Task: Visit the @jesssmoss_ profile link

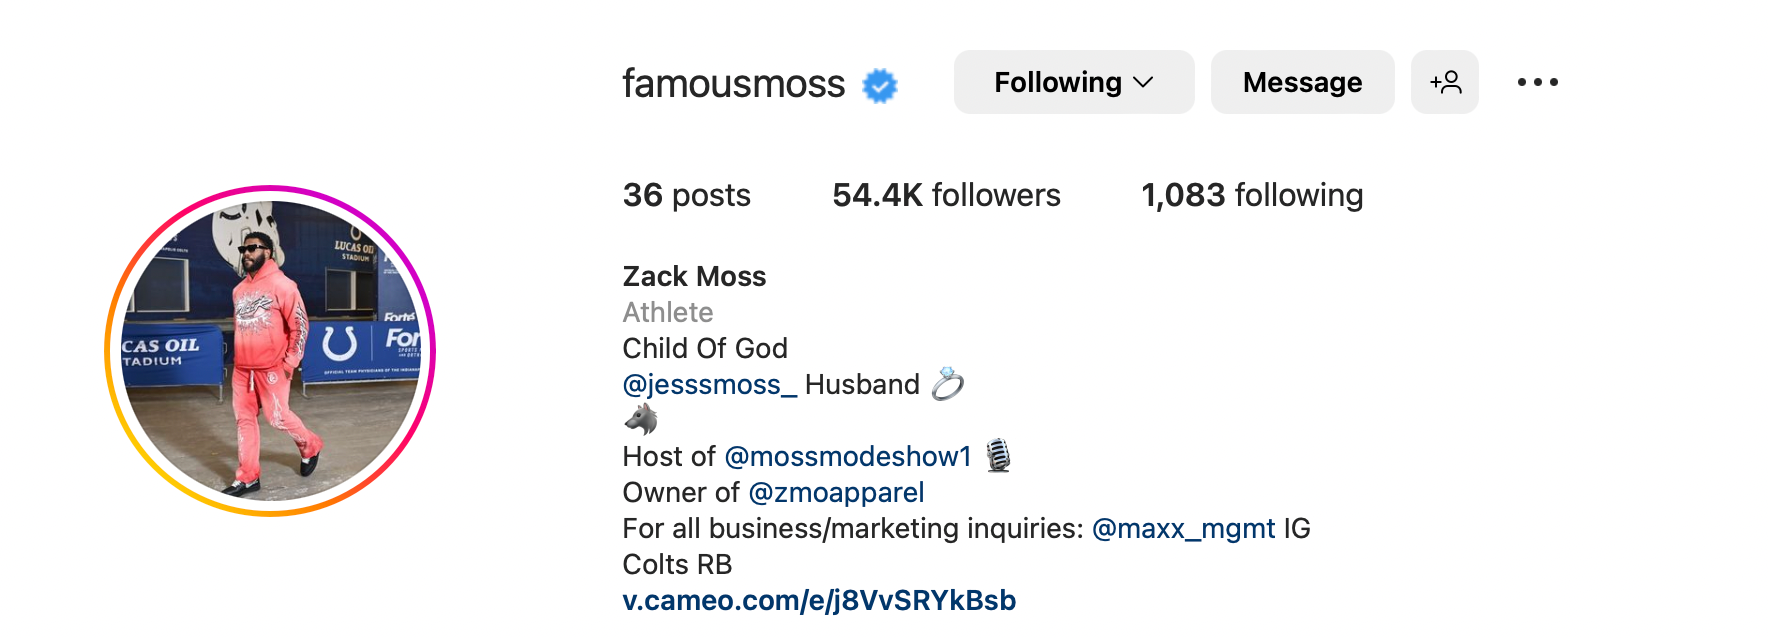Action: point(709,384)
